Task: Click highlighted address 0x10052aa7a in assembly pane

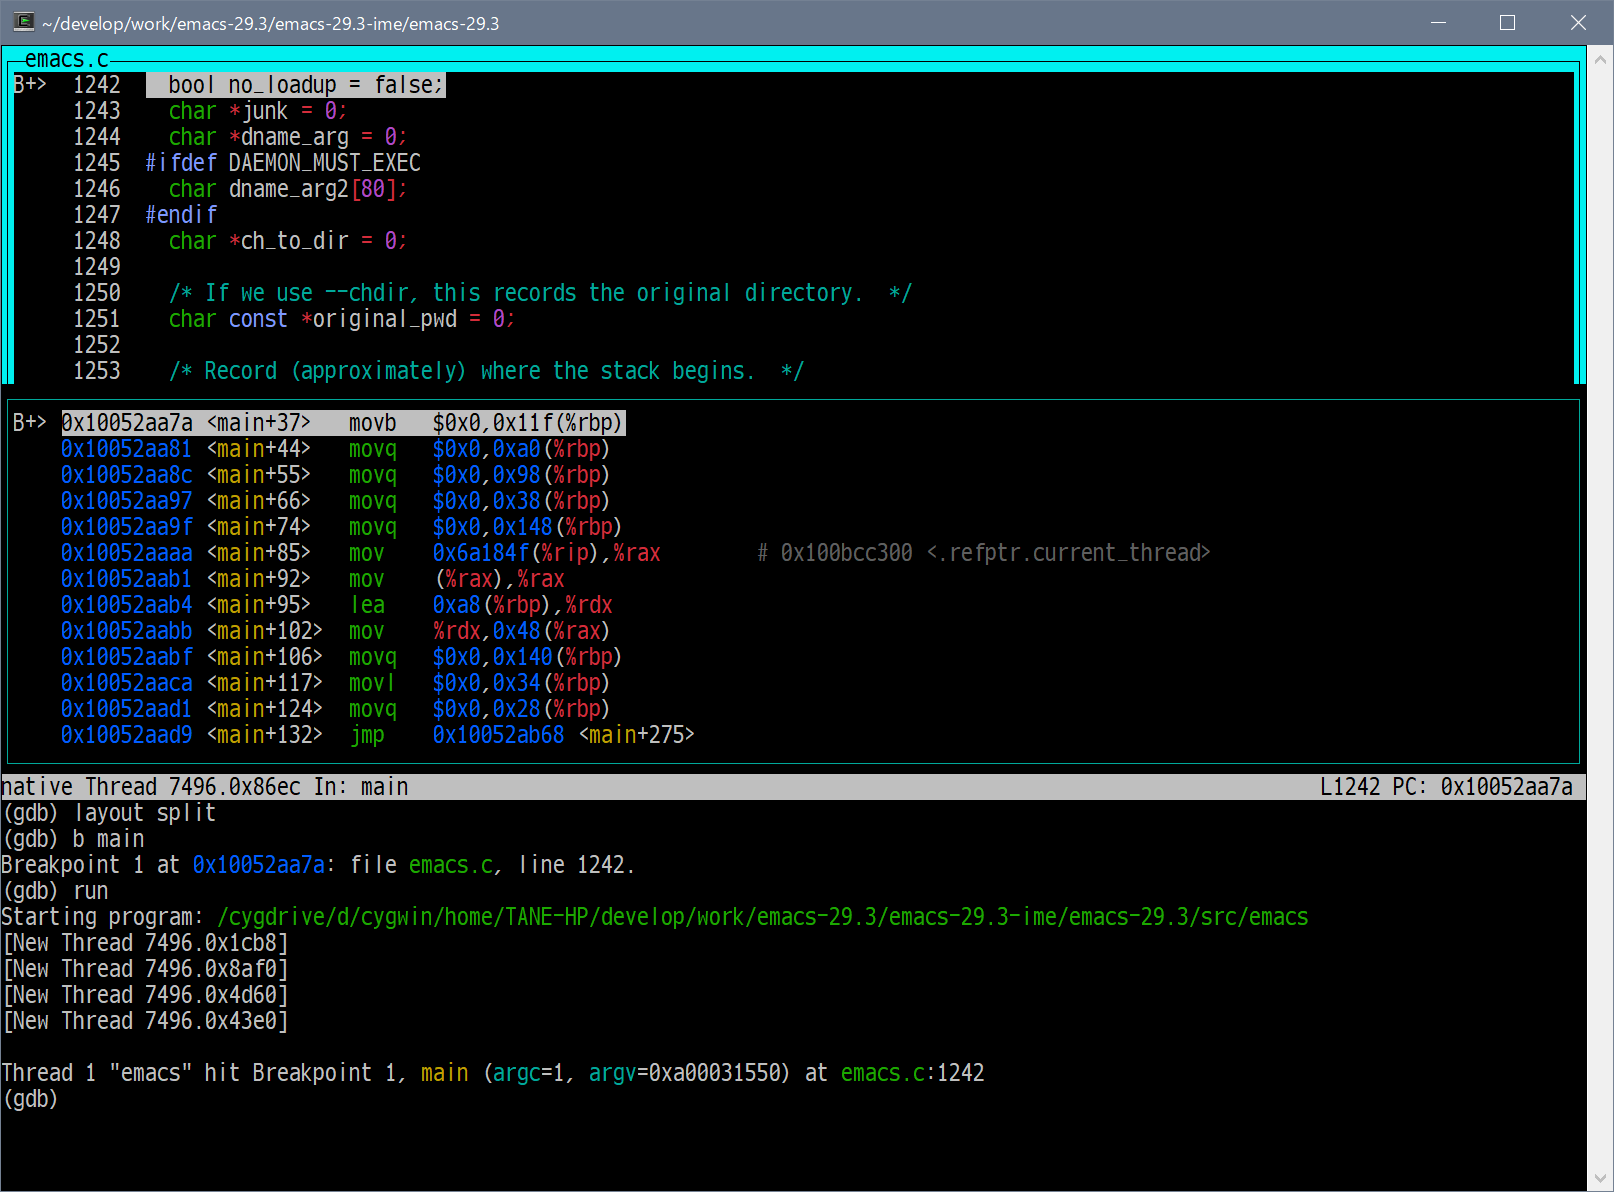Action: click(x=127, y=423)
